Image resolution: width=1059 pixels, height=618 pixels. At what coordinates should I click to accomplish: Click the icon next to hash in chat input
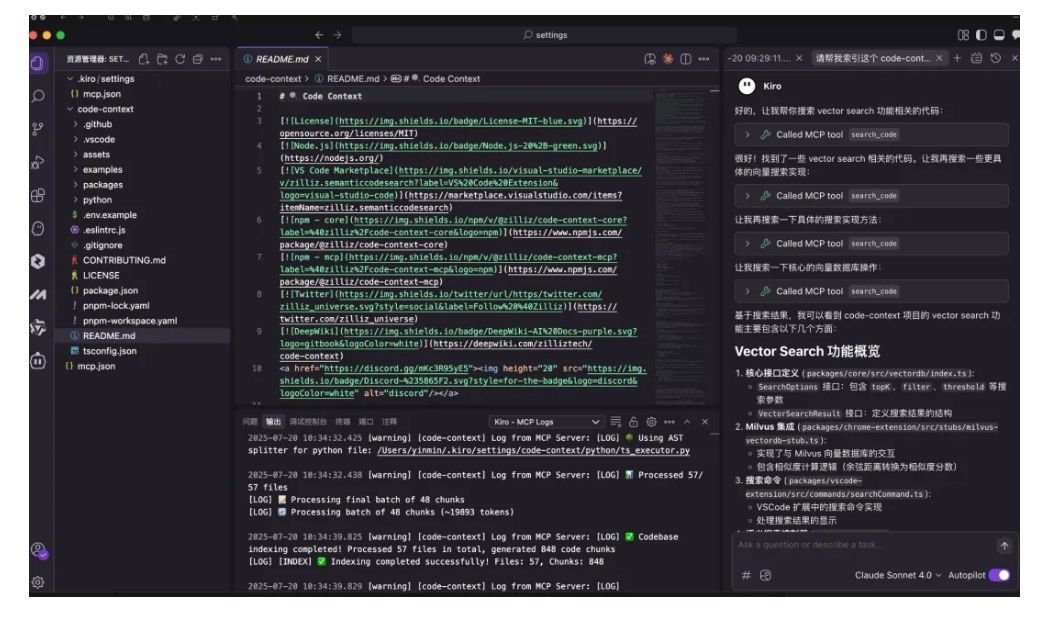pyautogui.click(x=765, y=575)
